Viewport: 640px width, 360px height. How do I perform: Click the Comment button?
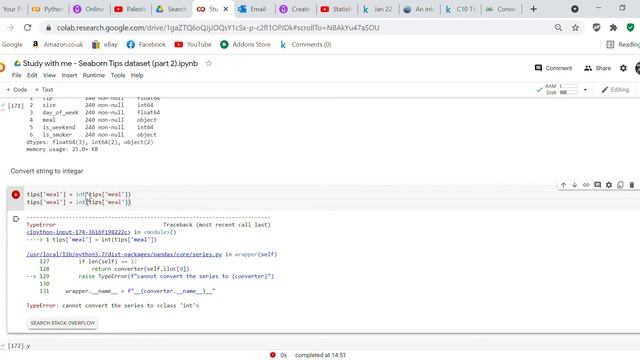point(553,68)
